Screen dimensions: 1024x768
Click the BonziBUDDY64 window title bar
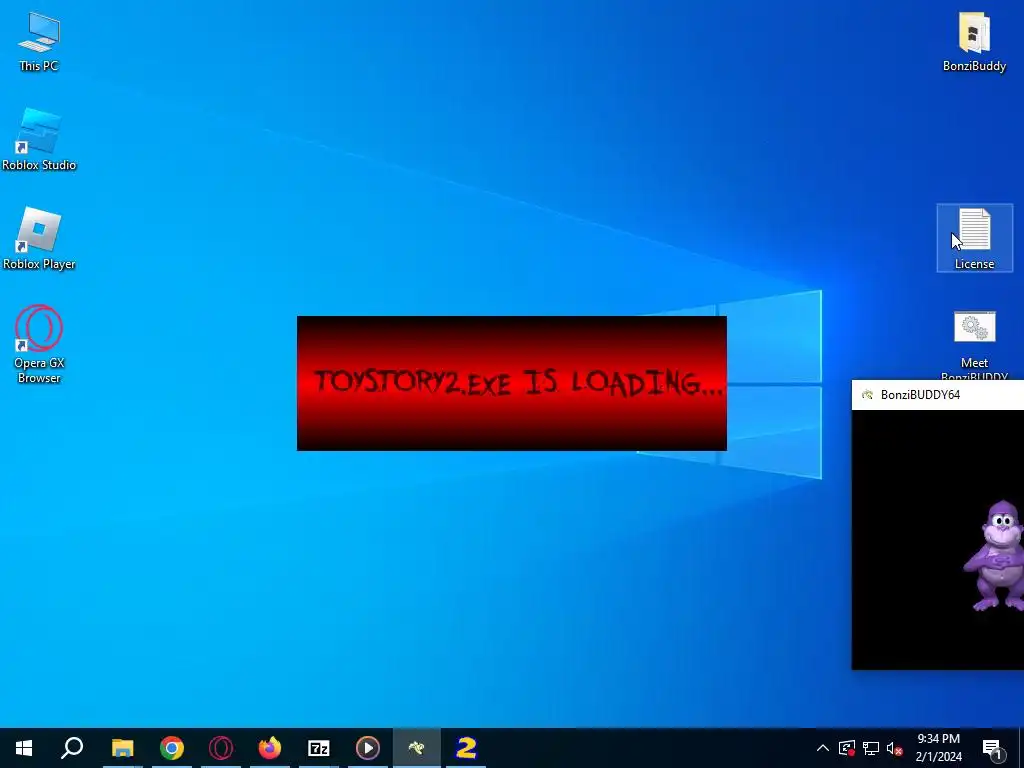938,394
